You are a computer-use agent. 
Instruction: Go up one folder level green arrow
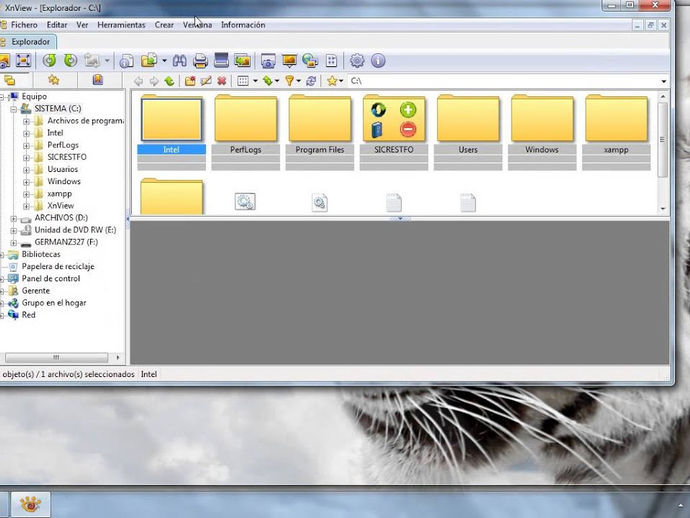coord(169,81)
